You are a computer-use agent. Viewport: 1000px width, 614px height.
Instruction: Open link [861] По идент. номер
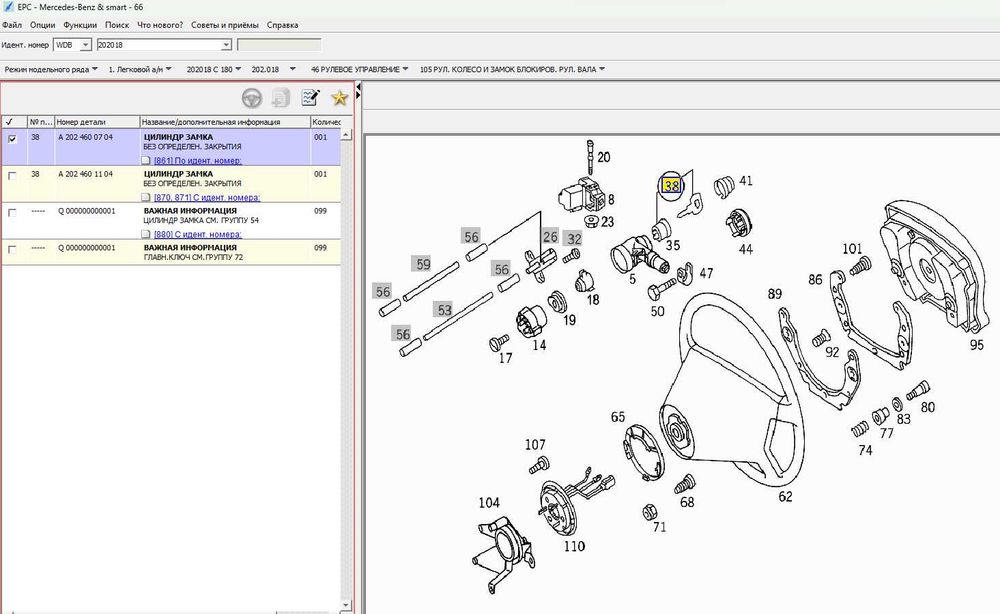coord(198,161)
